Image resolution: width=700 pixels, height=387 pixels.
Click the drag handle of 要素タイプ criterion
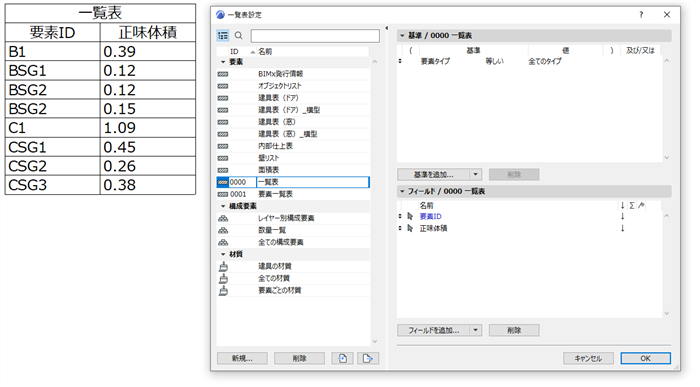[400, 61]
